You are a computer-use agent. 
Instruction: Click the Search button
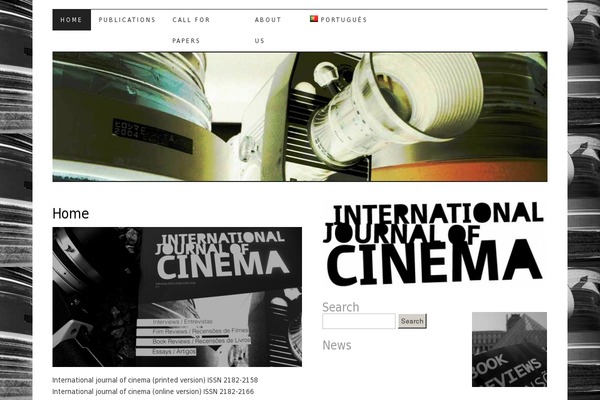[x=412, y=321]
